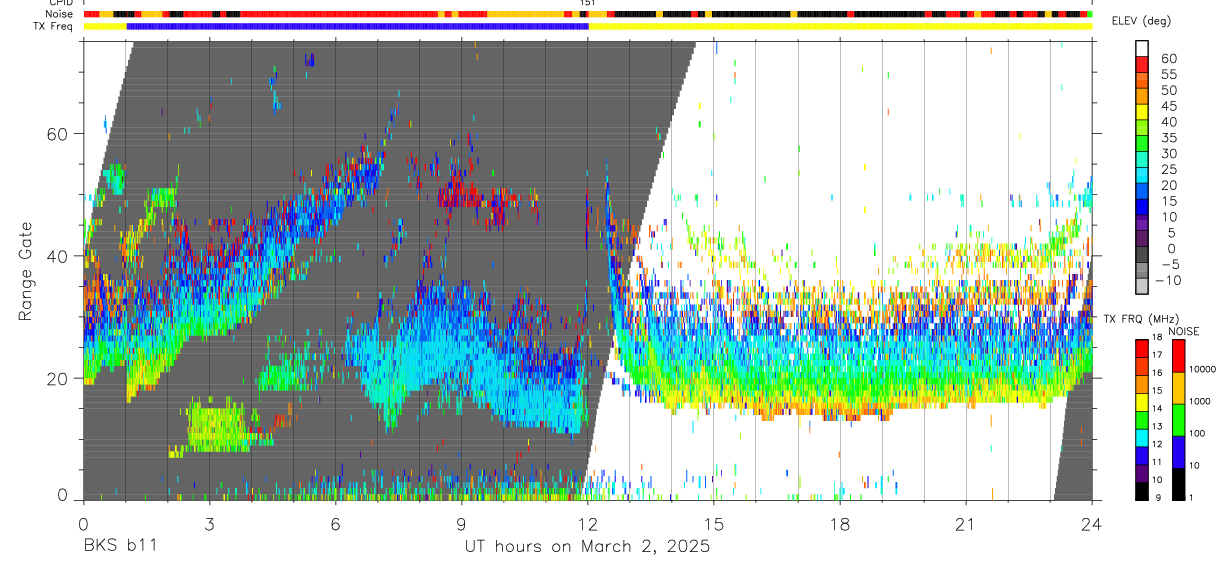This screenshot has width=1228, height=567.
Task: Select the cyan 20–25 elevation color swatch
Action: coord(1142,175)
